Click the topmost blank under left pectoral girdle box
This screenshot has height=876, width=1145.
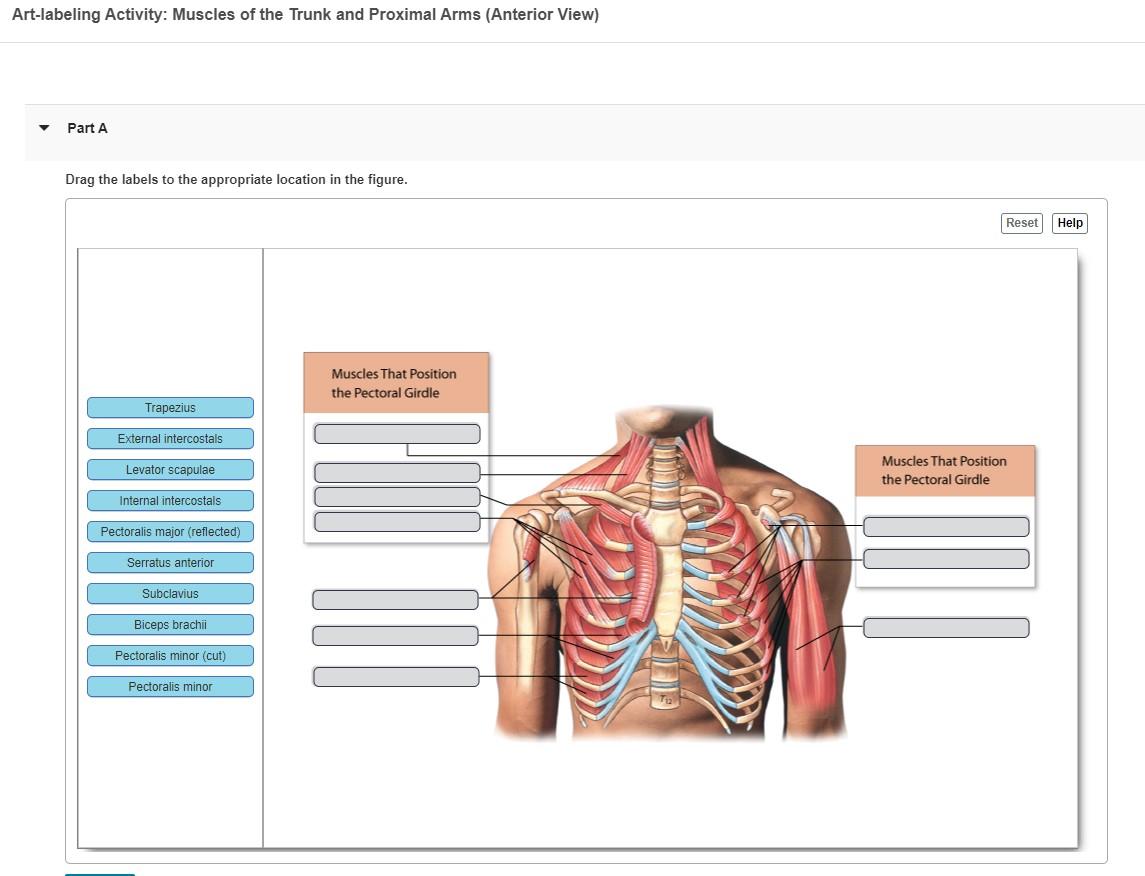point(397,432)
